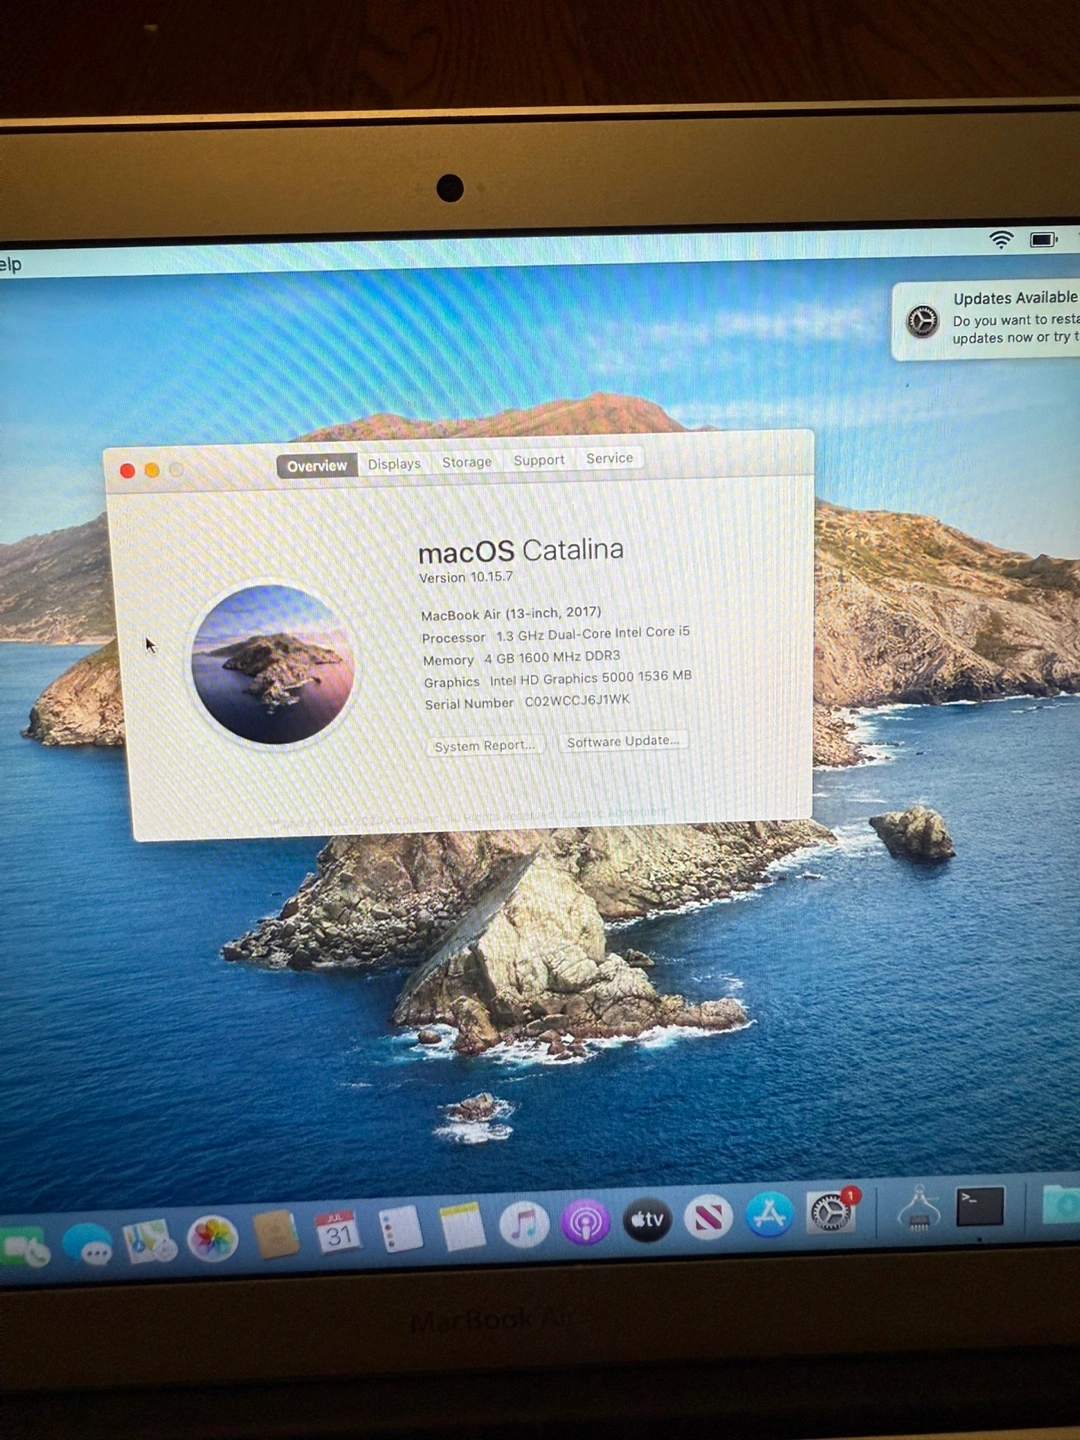
Task: Launch Terminal from the Dock
Action: click(x=980, y=1206)
